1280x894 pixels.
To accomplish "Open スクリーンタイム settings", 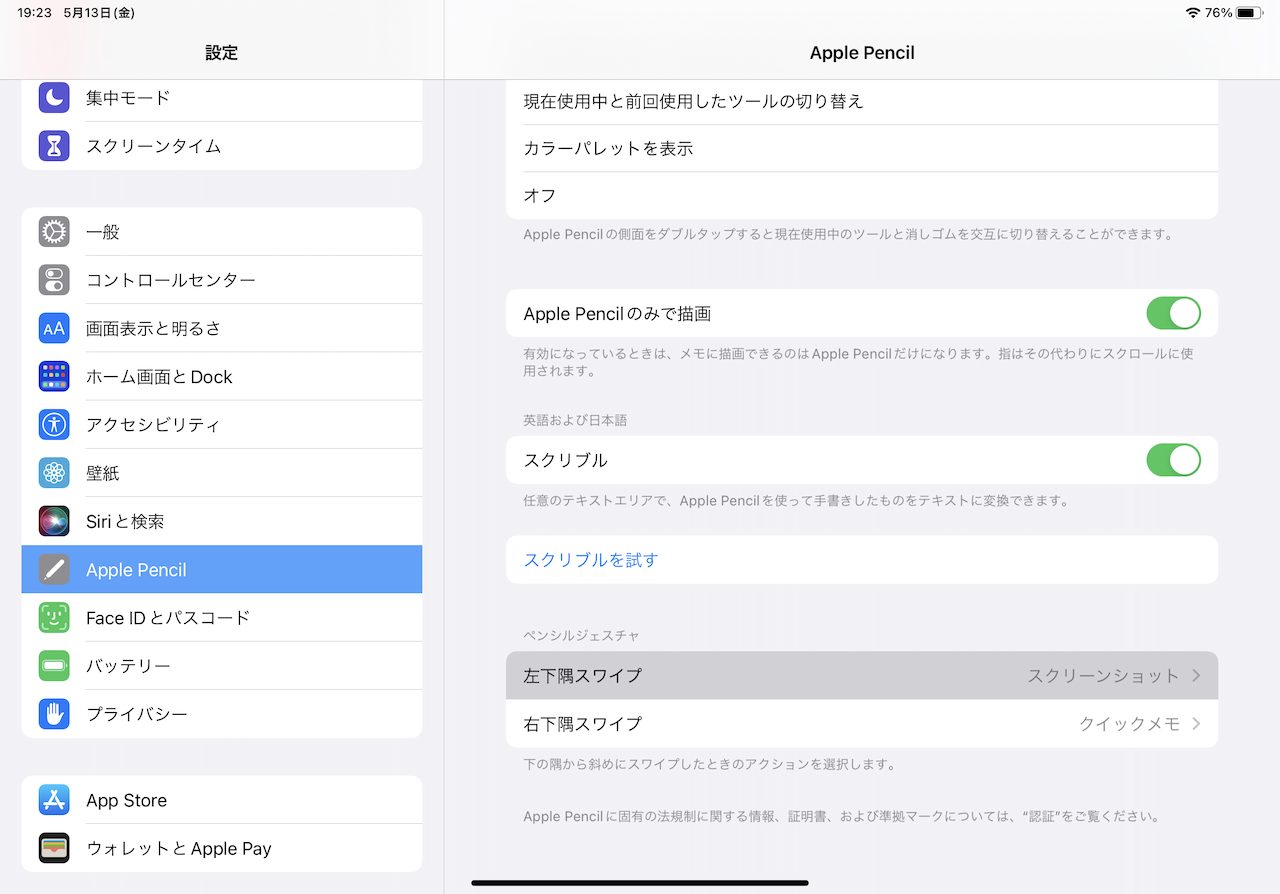I will (222, 146).
